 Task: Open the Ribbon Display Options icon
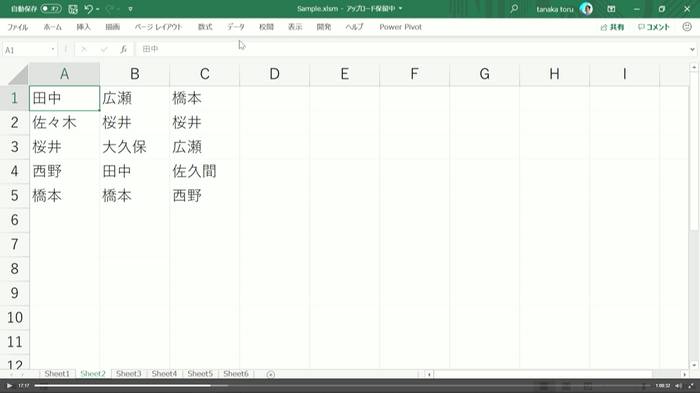click(x=611, y=9)
